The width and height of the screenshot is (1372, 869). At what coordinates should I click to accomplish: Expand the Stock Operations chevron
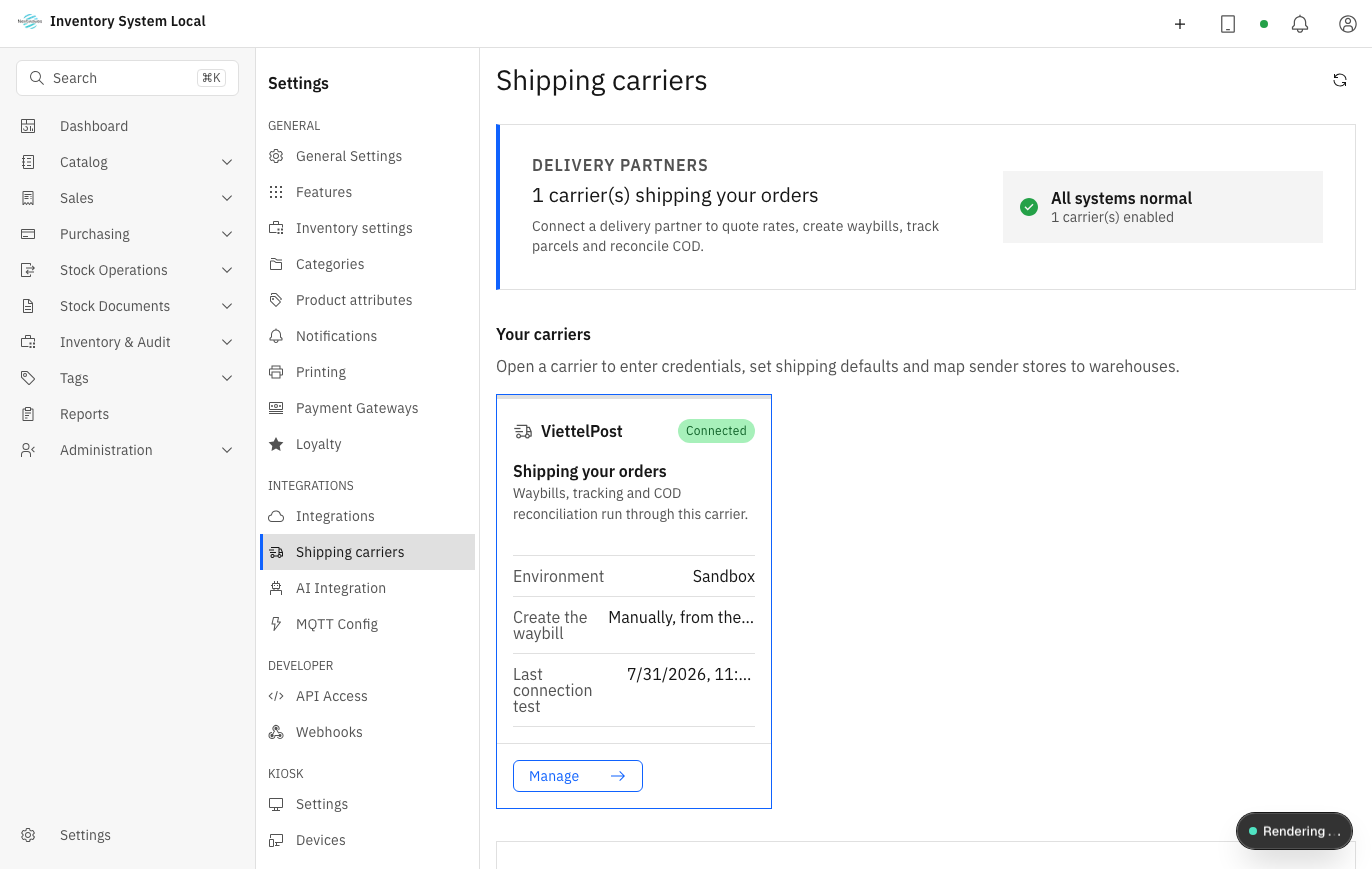click(x=227, y=270)
